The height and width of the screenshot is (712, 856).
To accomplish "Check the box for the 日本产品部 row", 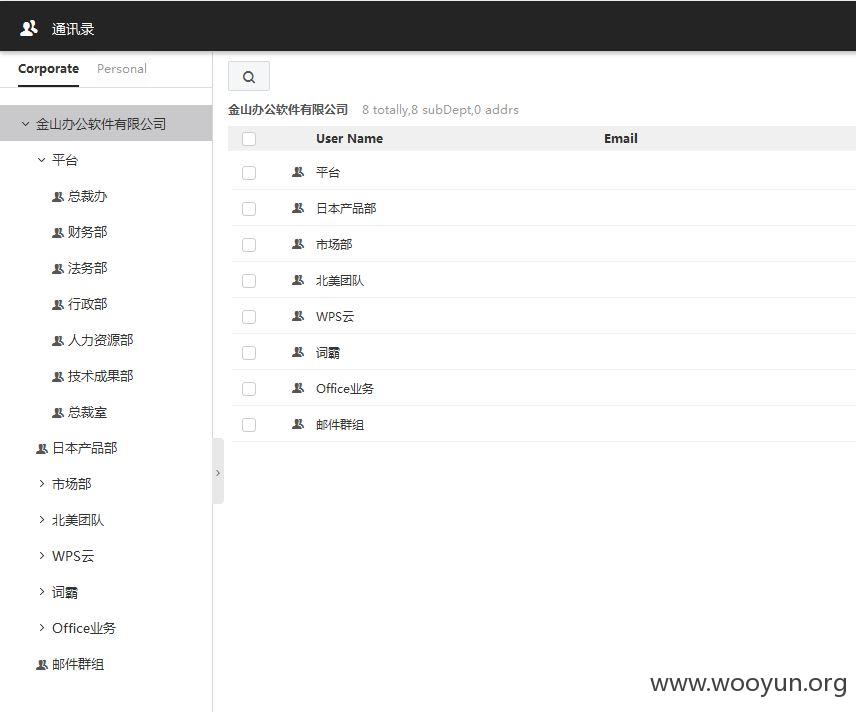I will tap(249, 209).
